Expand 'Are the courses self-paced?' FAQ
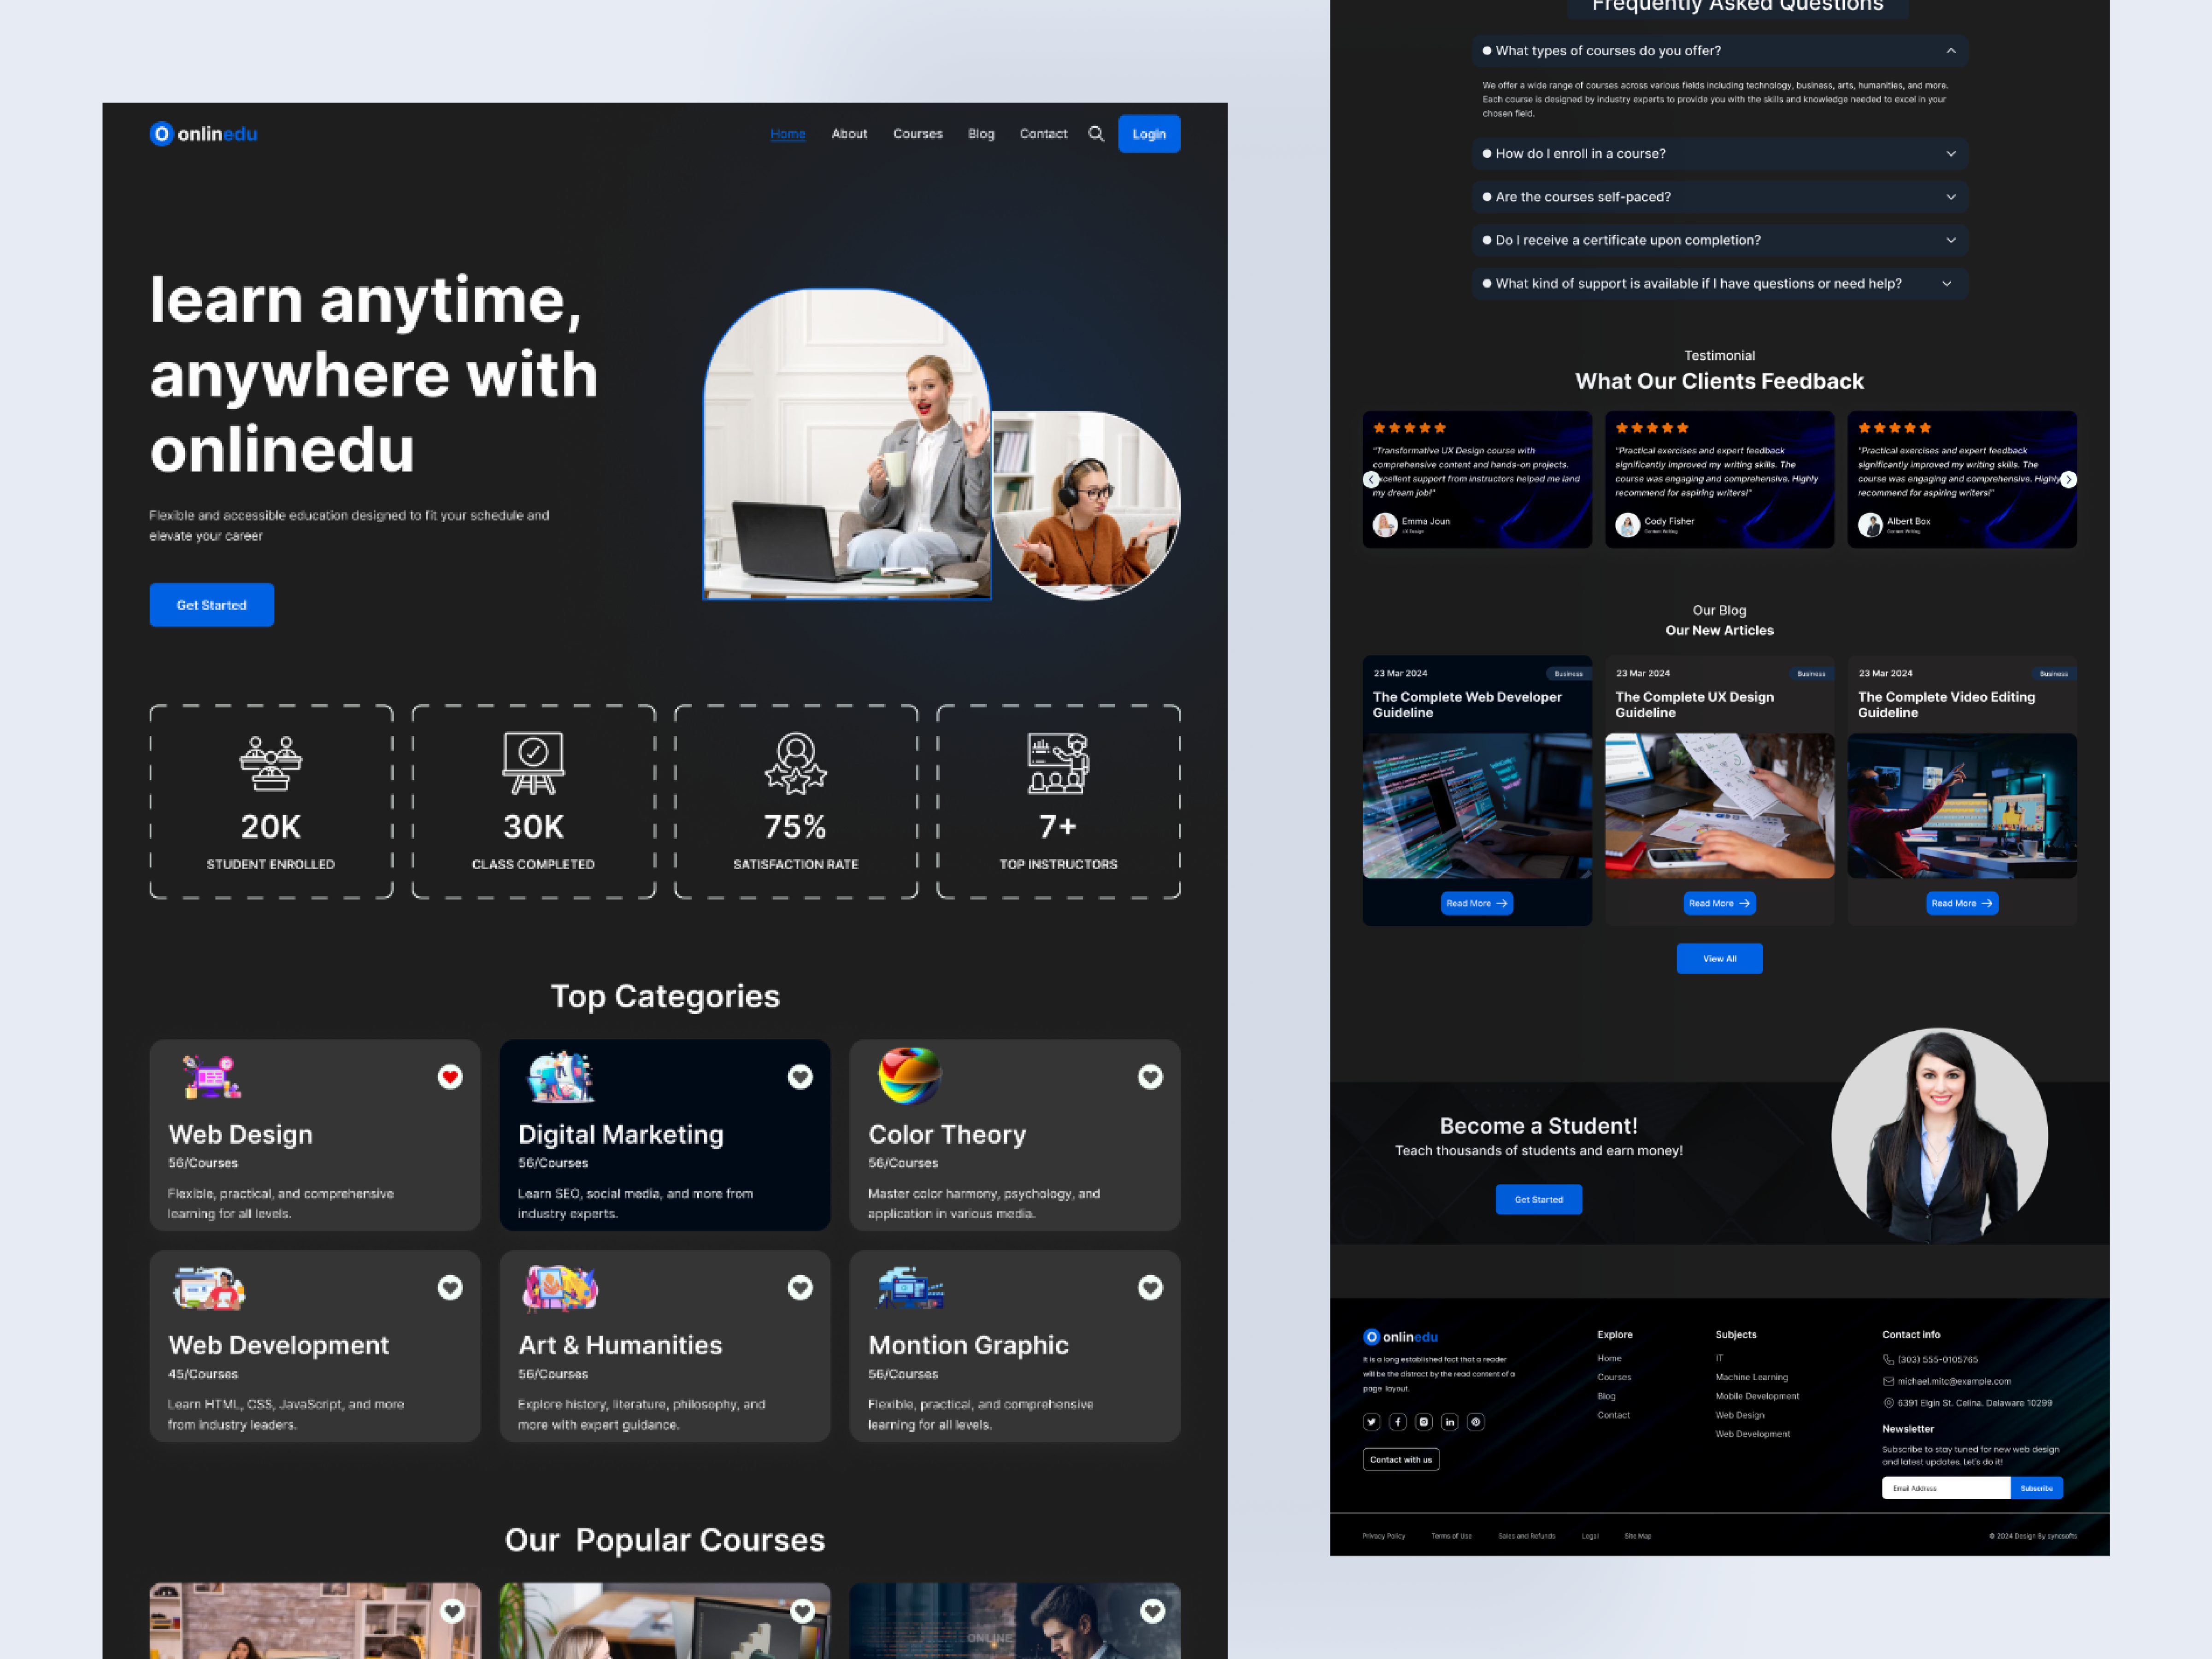The image size is (2212, 1659). (1719, 197)
